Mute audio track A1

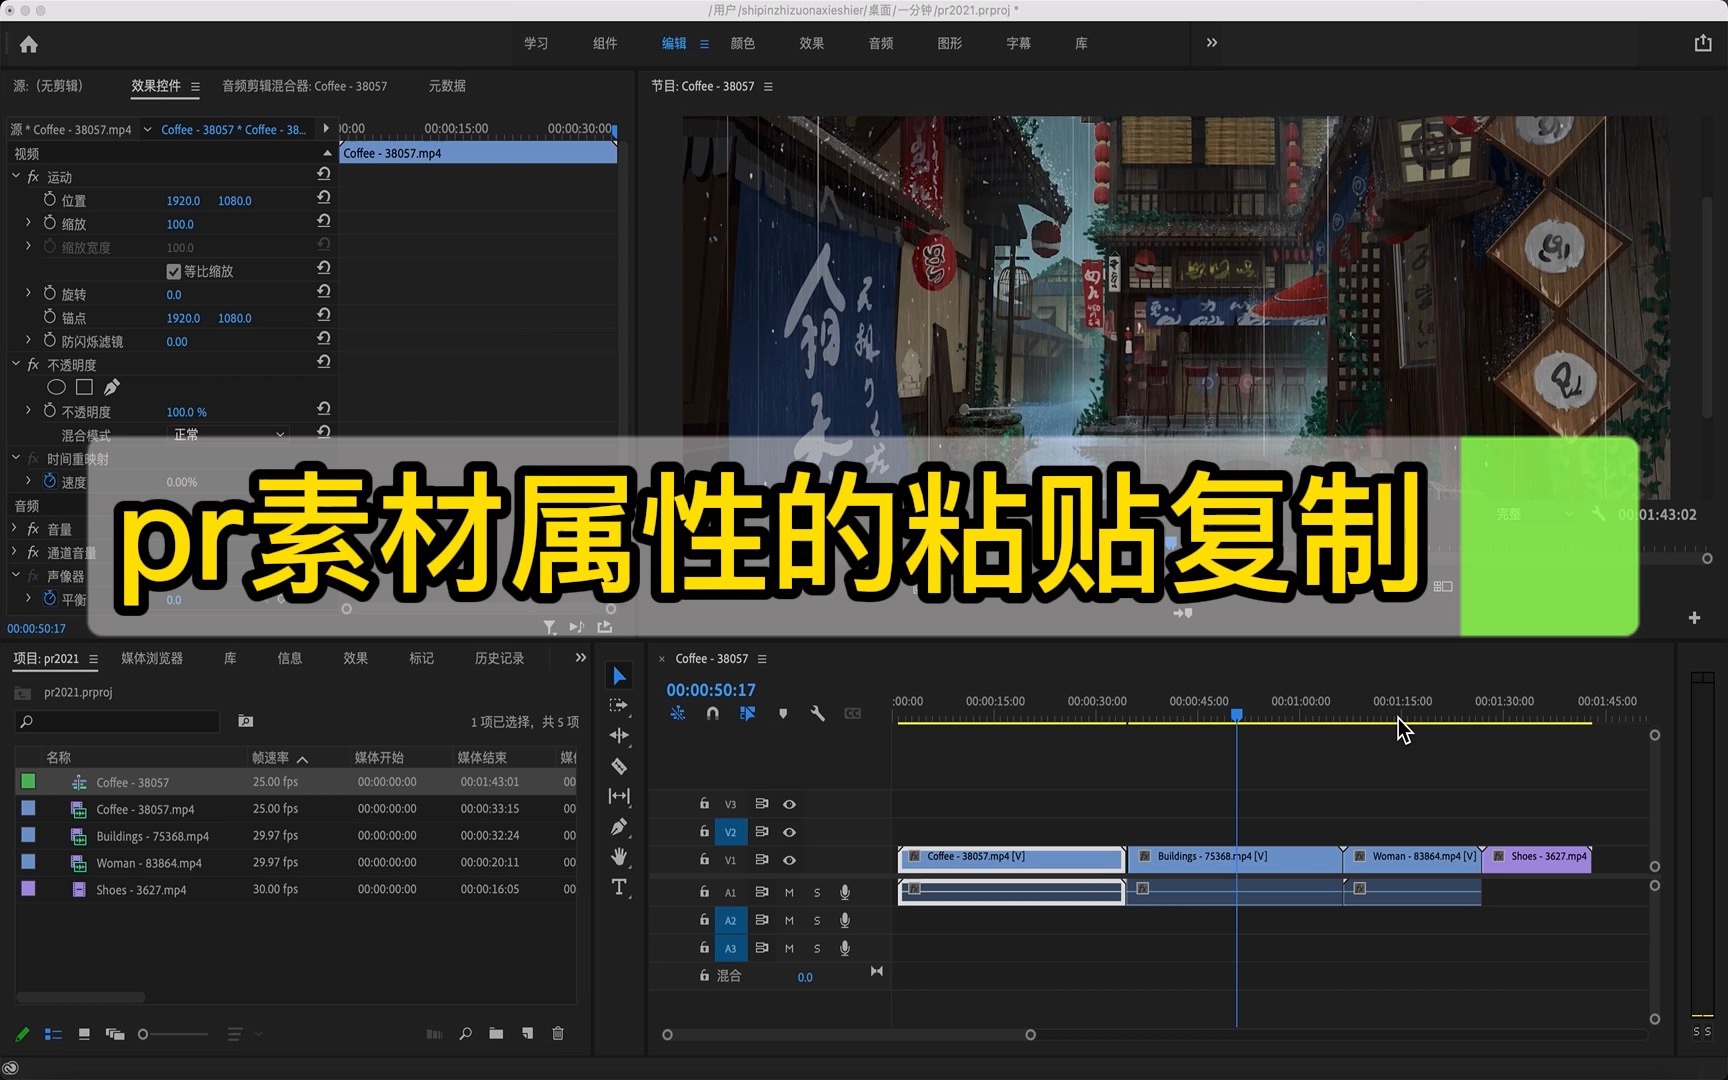click(789, 893)
